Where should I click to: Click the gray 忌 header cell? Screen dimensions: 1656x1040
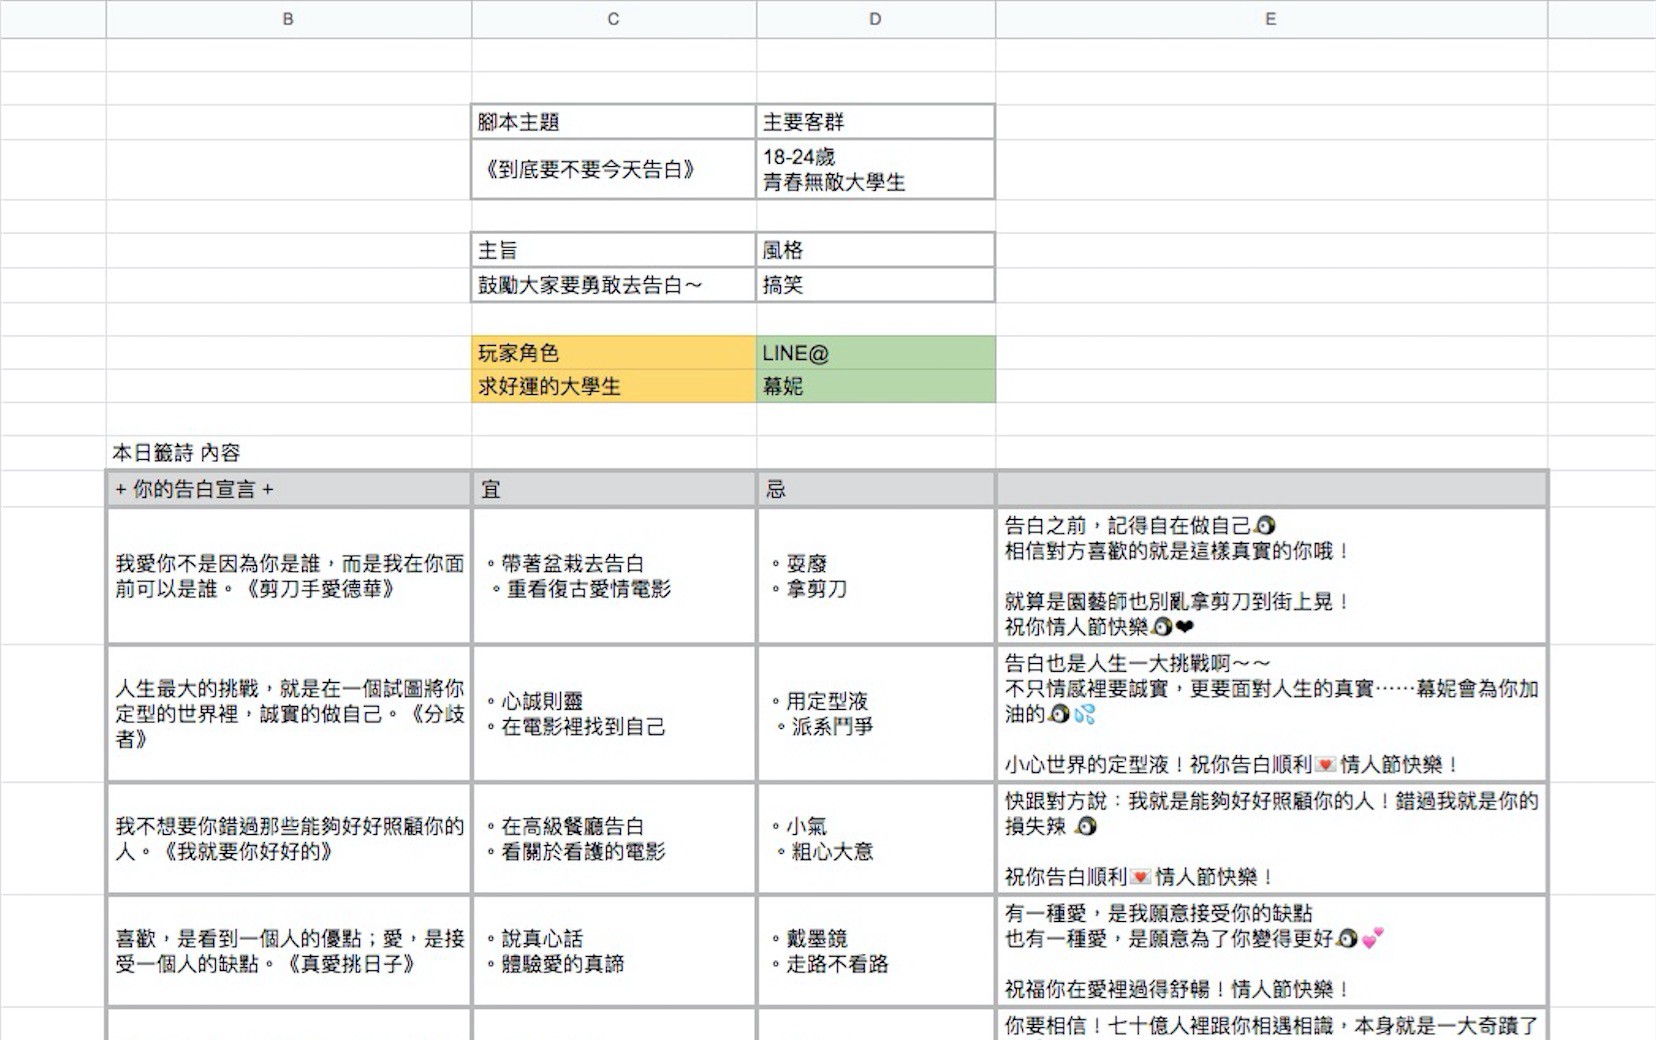[x=875, y=489]
